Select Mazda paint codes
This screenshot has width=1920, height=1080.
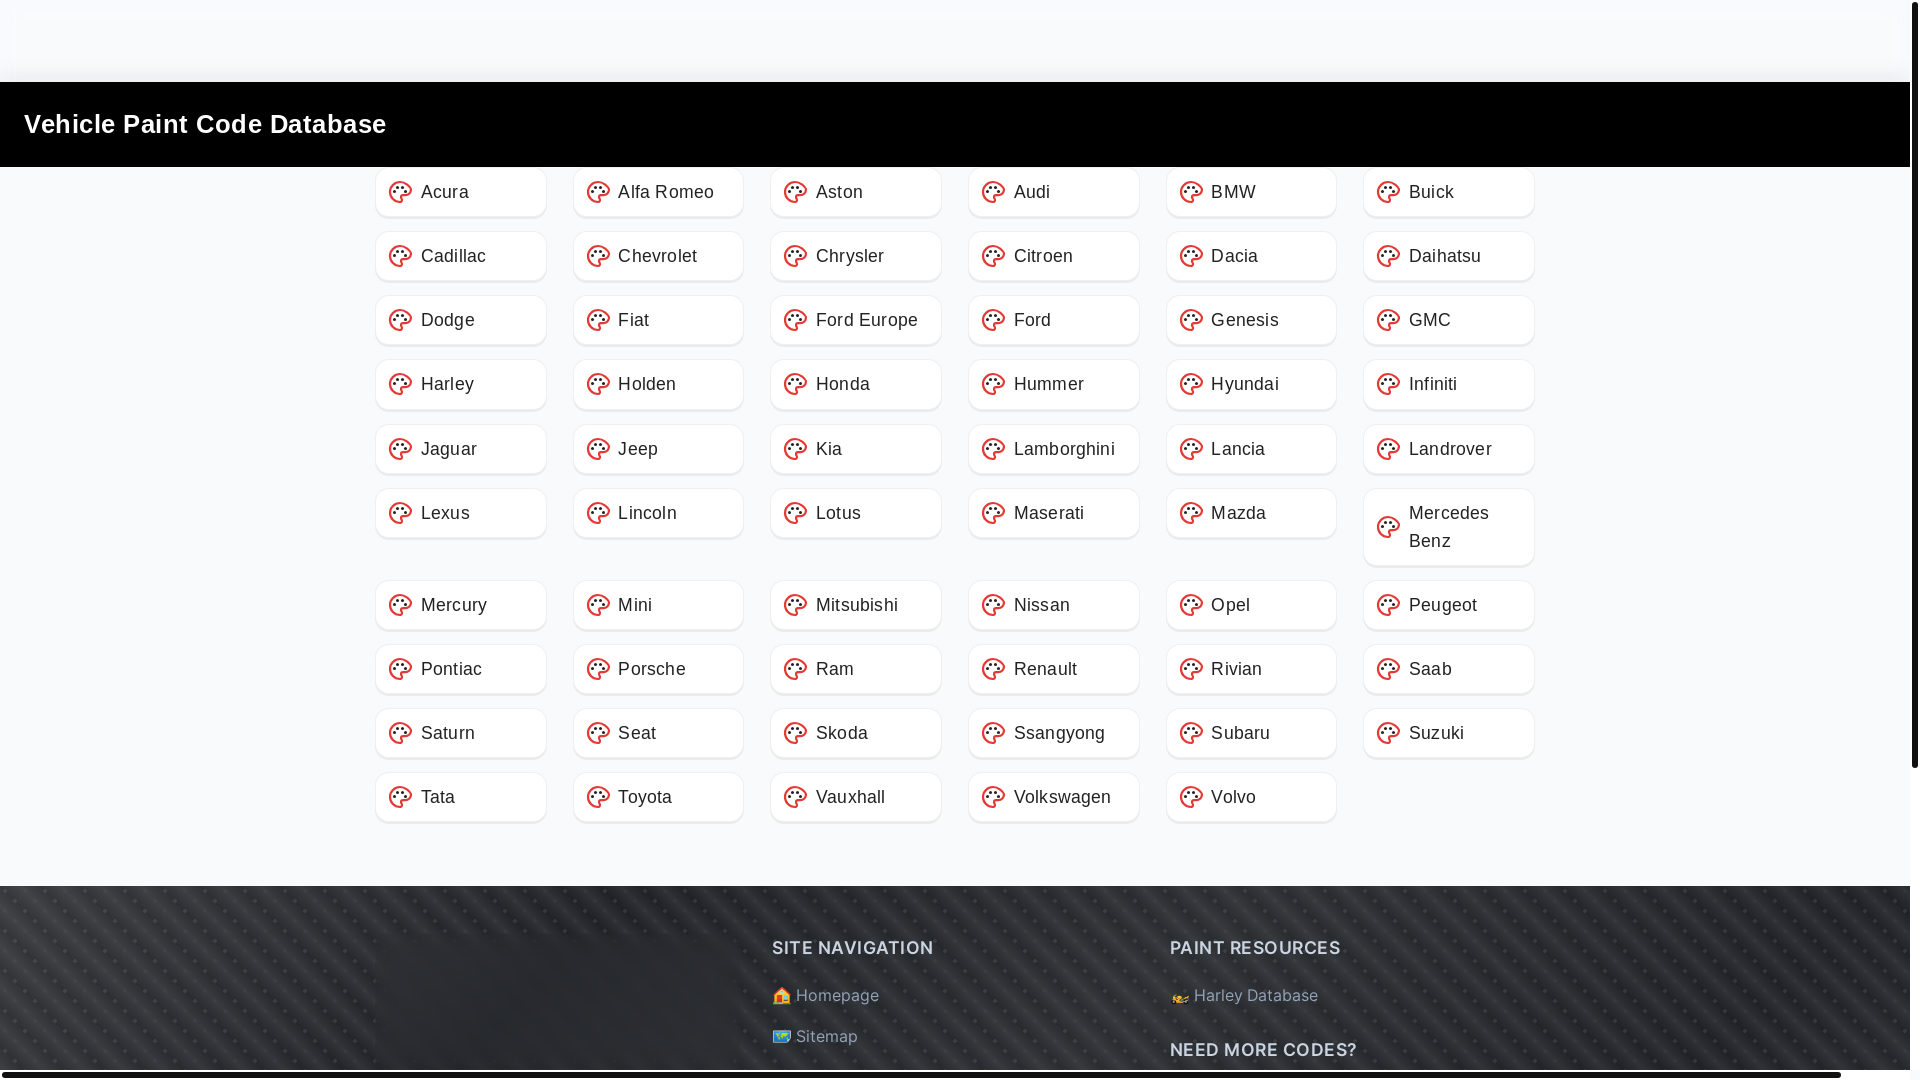[x=1251, y=513]
